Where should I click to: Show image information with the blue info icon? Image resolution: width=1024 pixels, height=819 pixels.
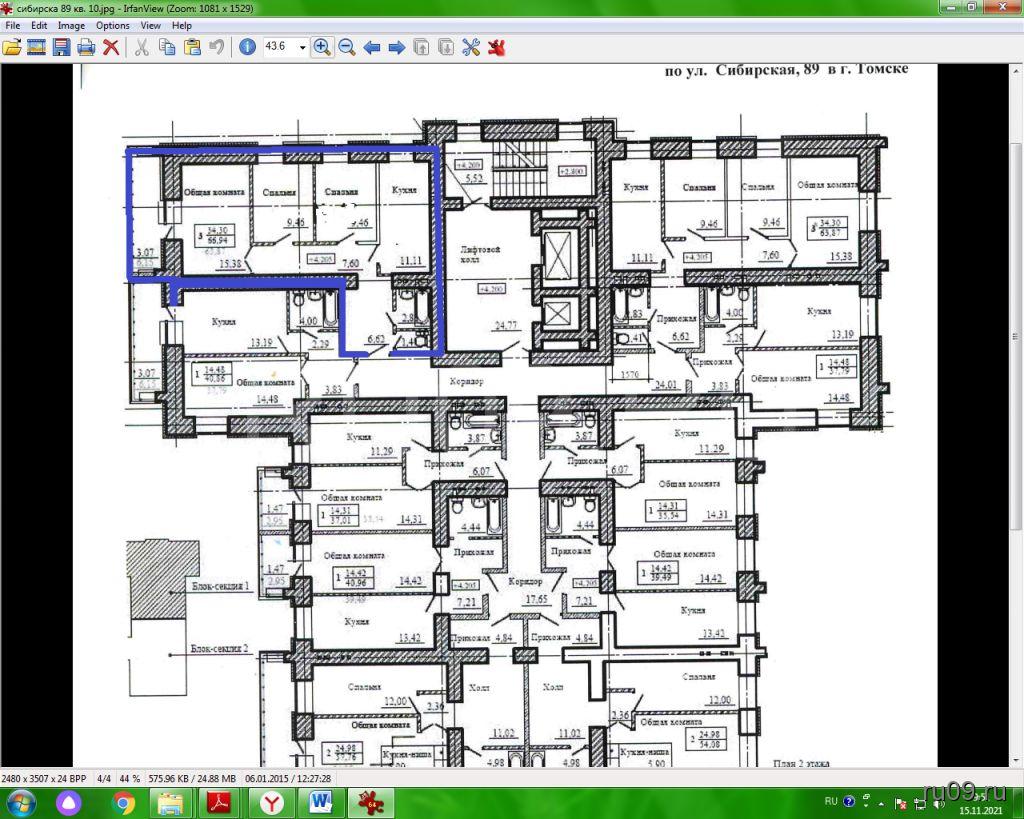247,47
